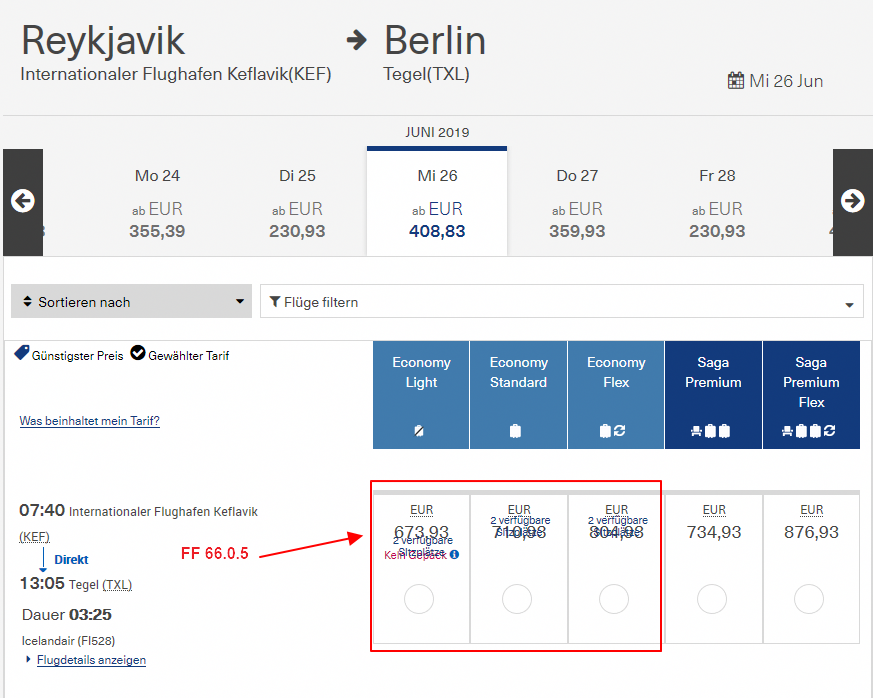The height and width of the screenshot is (698, 873).
Task: Open the Sortieren nach dropdown
Action: [x=131, y=302]
